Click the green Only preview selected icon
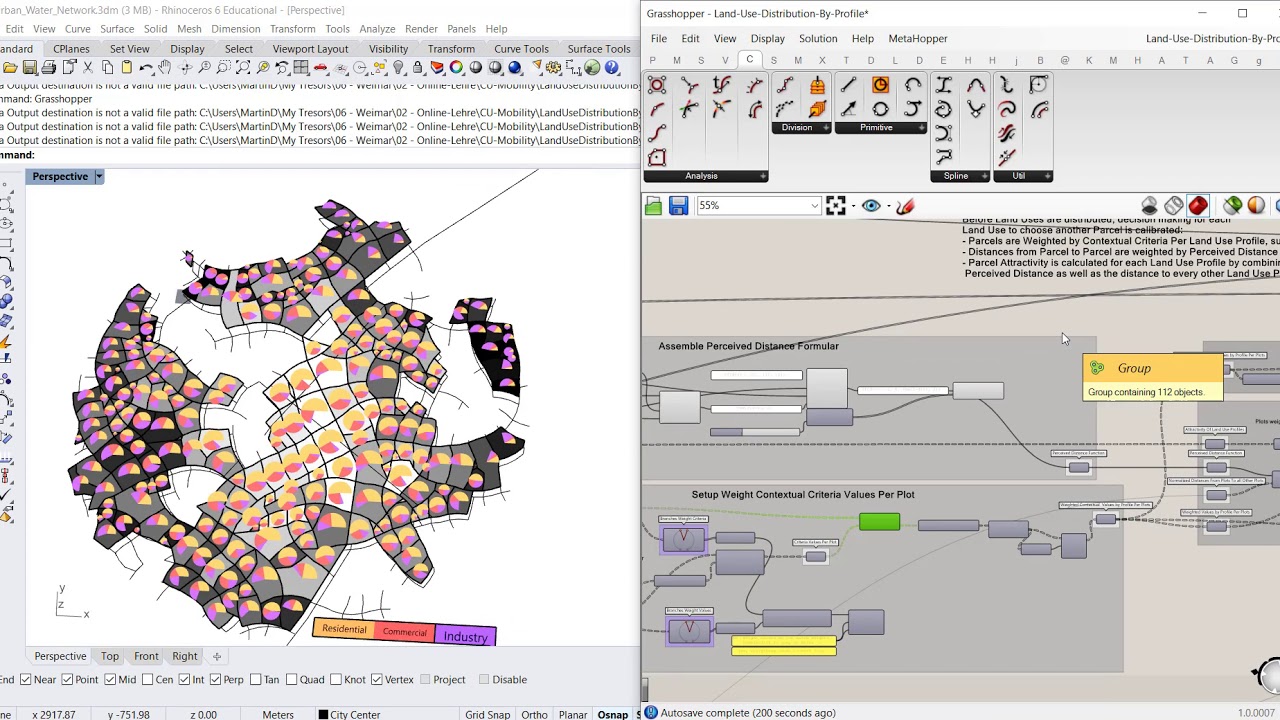 pos(1232,206)
